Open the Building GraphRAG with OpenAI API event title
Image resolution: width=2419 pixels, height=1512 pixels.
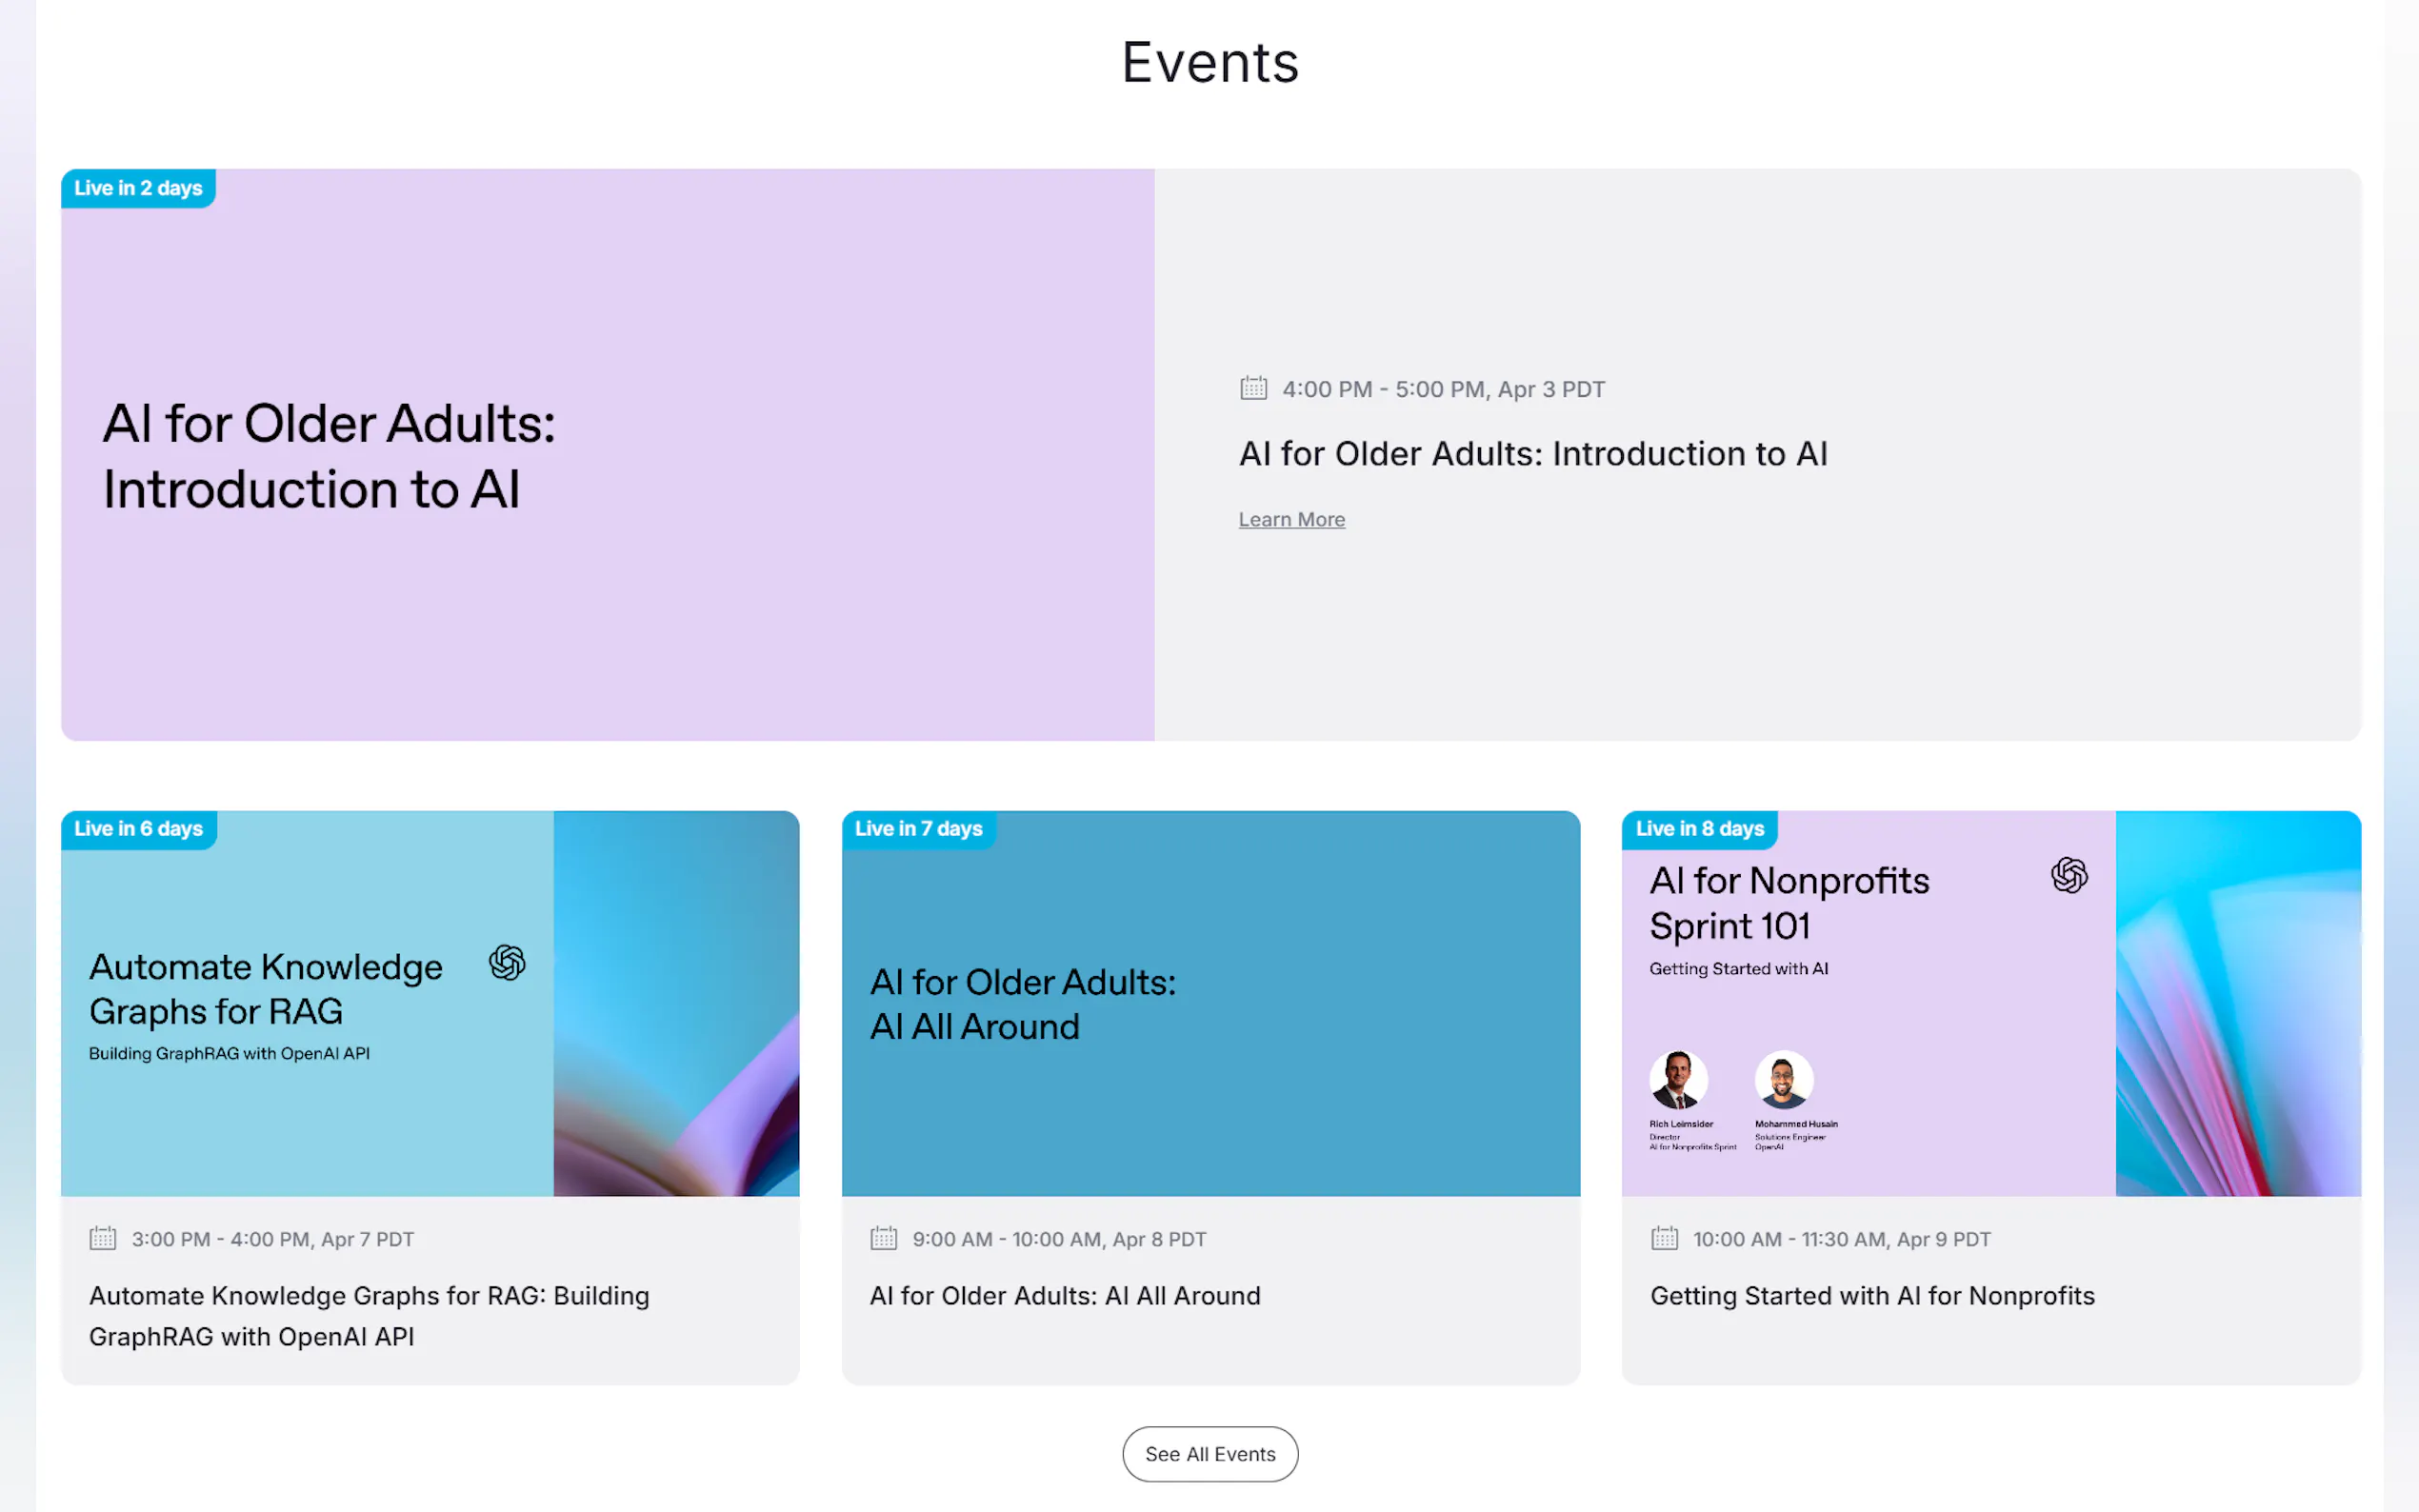pyautogui.click(x=369, y=1315)
